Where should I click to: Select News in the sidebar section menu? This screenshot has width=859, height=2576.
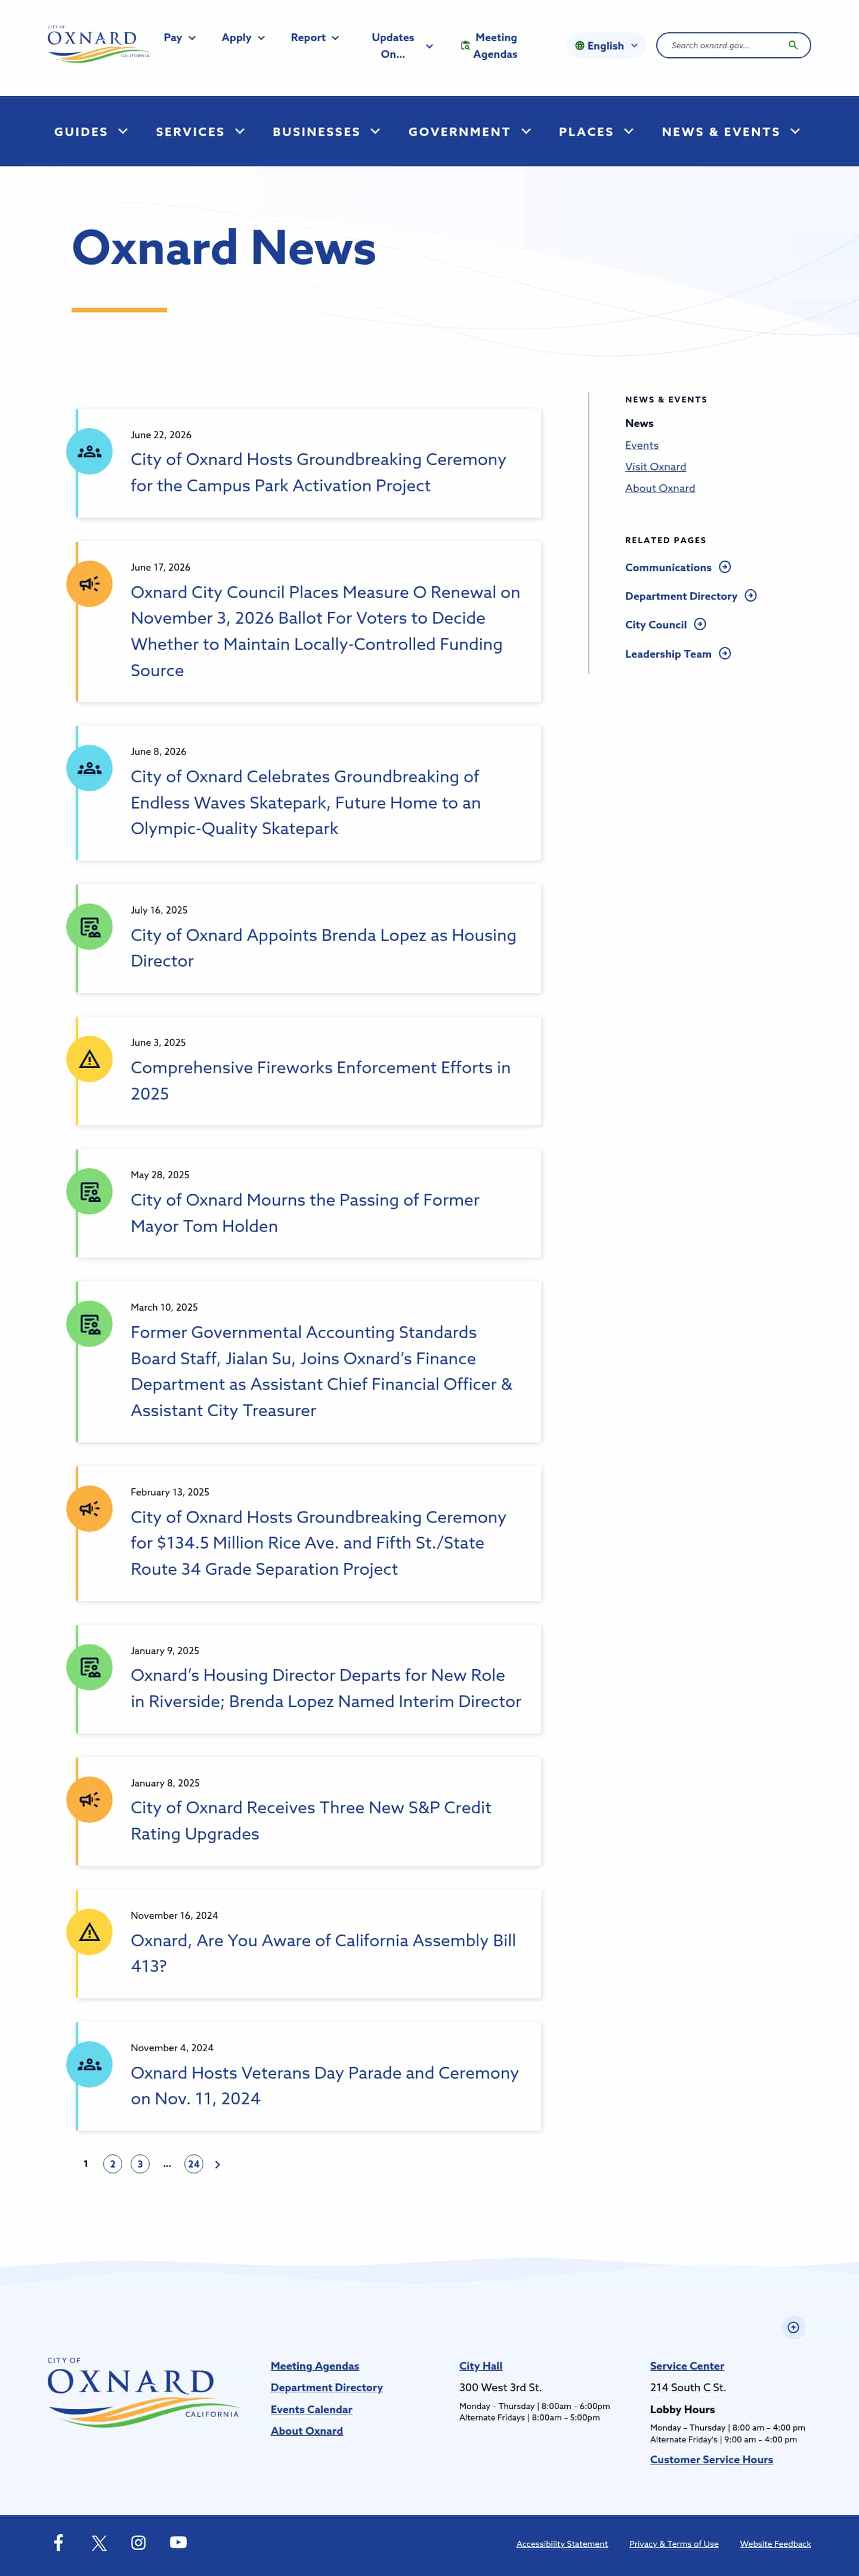(639, 424)
